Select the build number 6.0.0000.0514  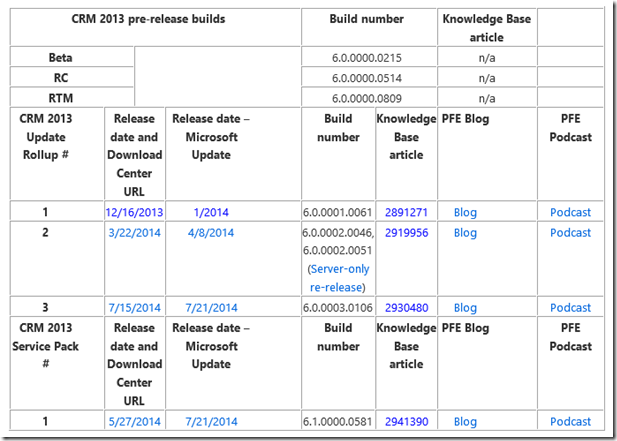click(x=367, y=78)
